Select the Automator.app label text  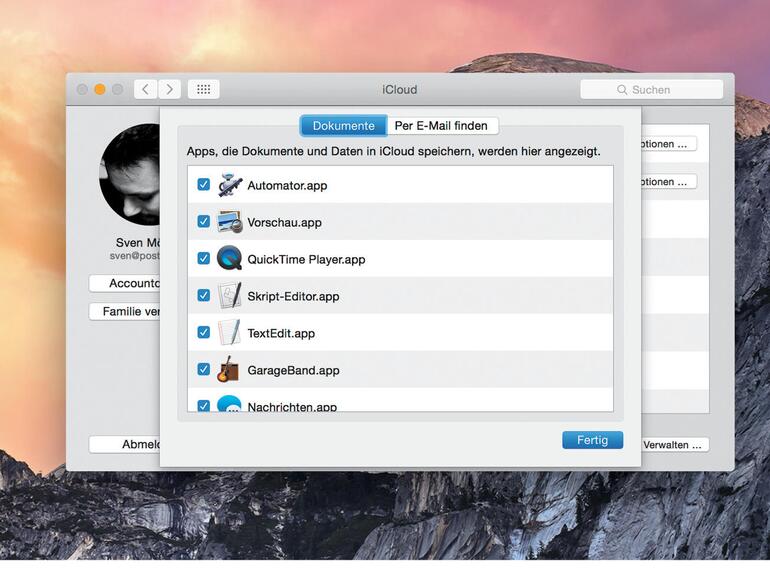pos(287,186)
